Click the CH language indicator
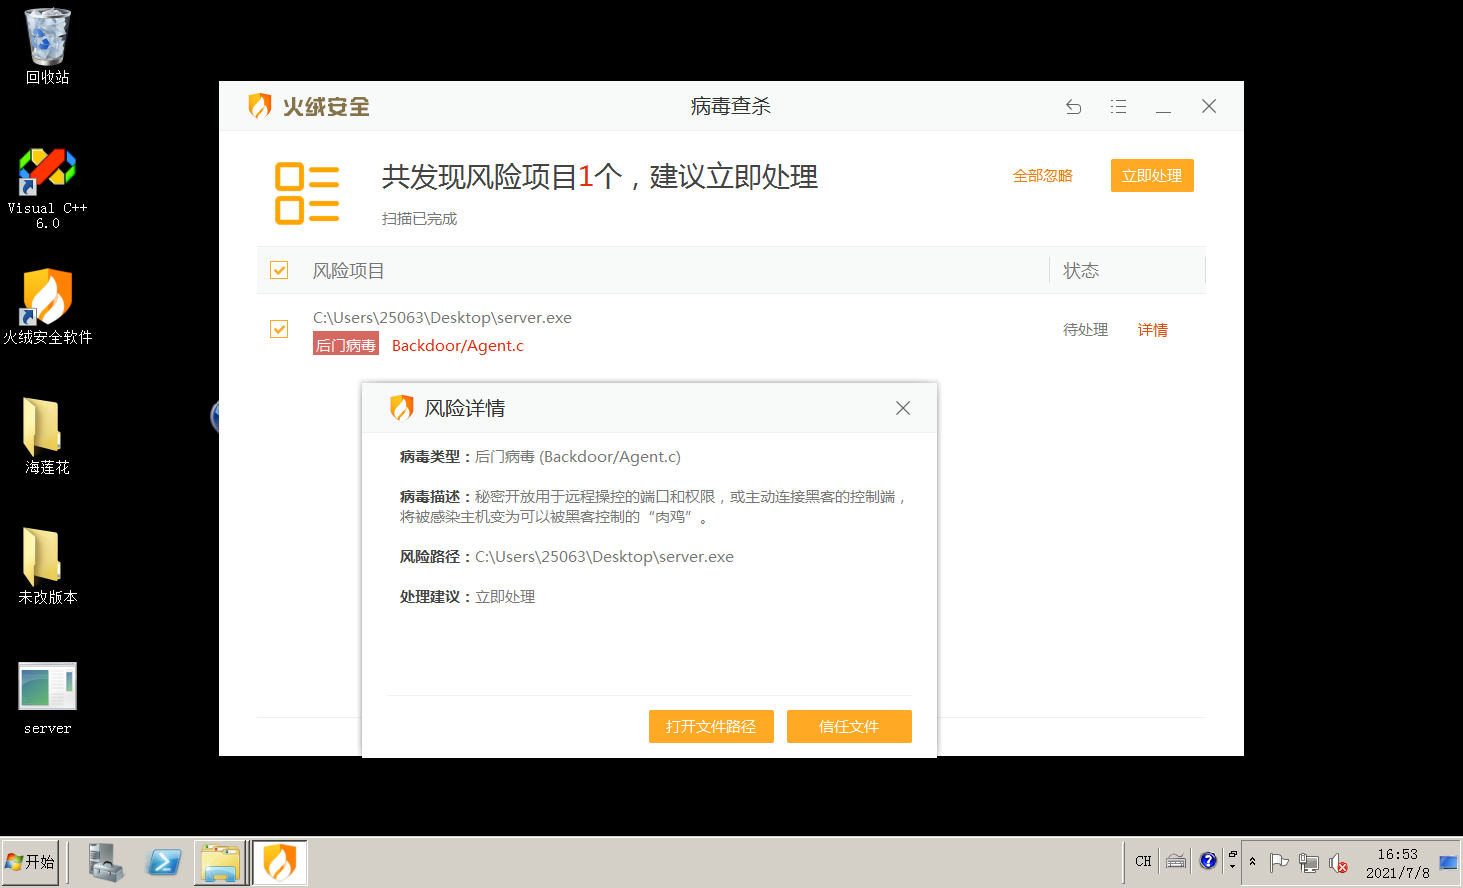This screenshot has width=1463, height=888. (x=1143, y=861)
